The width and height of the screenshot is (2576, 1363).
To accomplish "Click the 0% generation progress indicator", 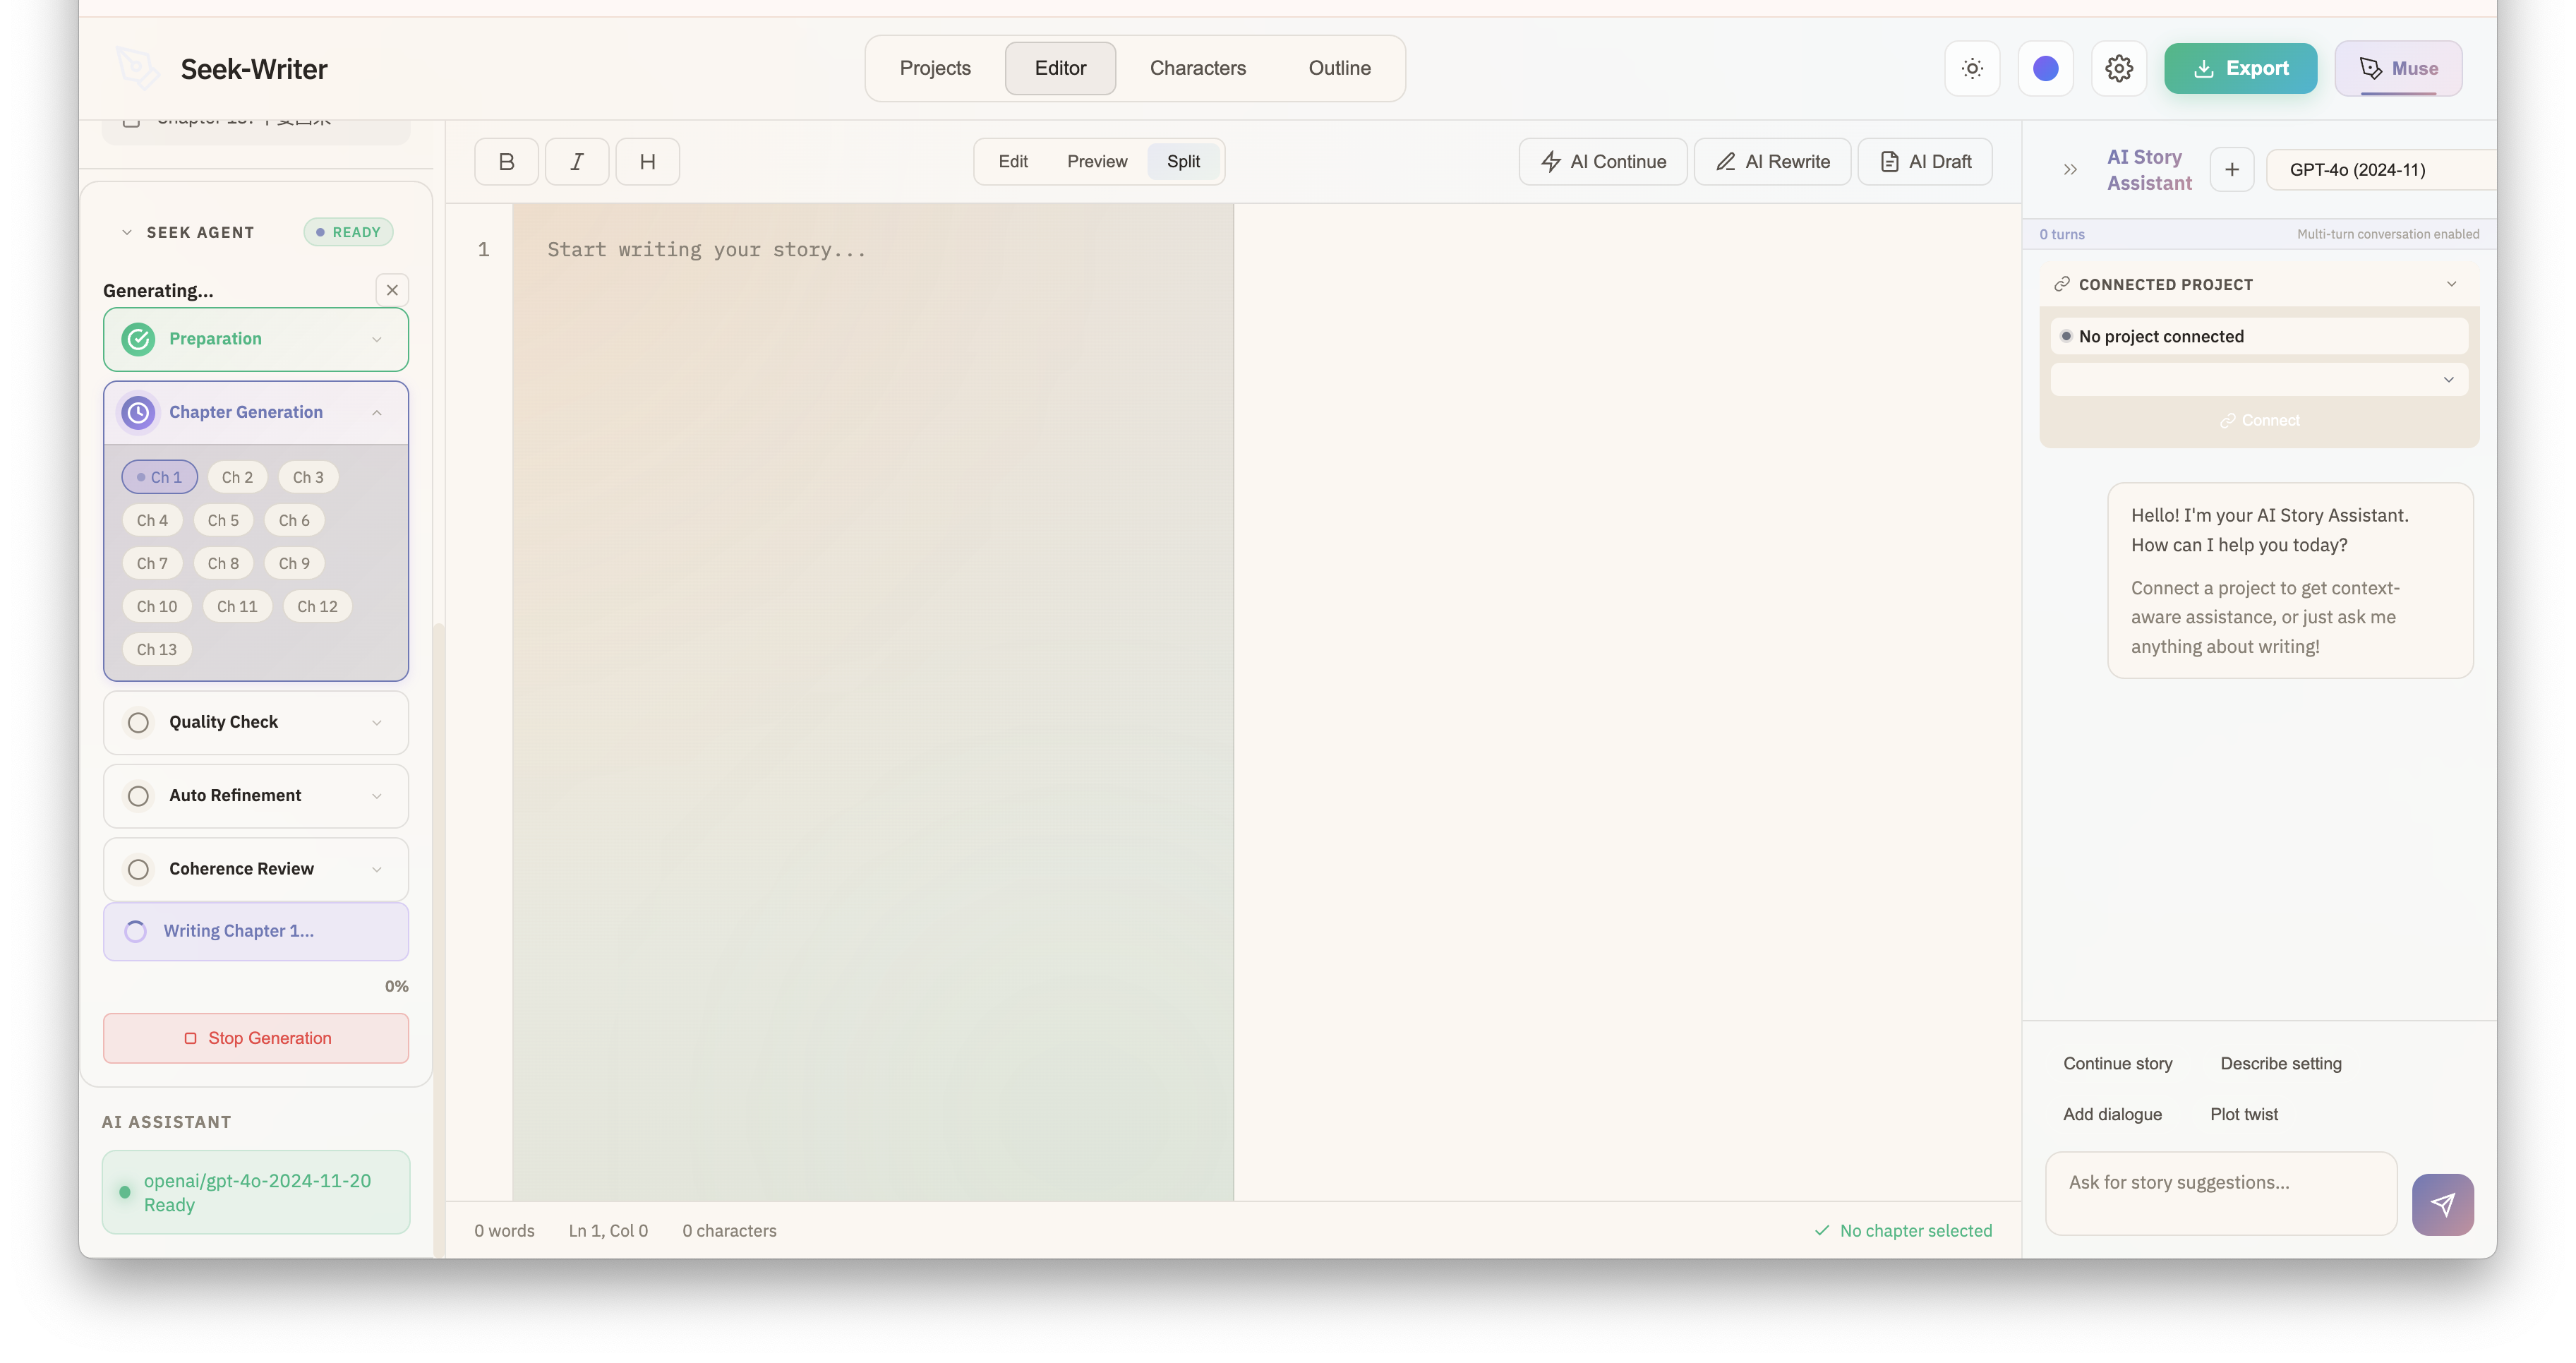I will click(x=396, y=986).
